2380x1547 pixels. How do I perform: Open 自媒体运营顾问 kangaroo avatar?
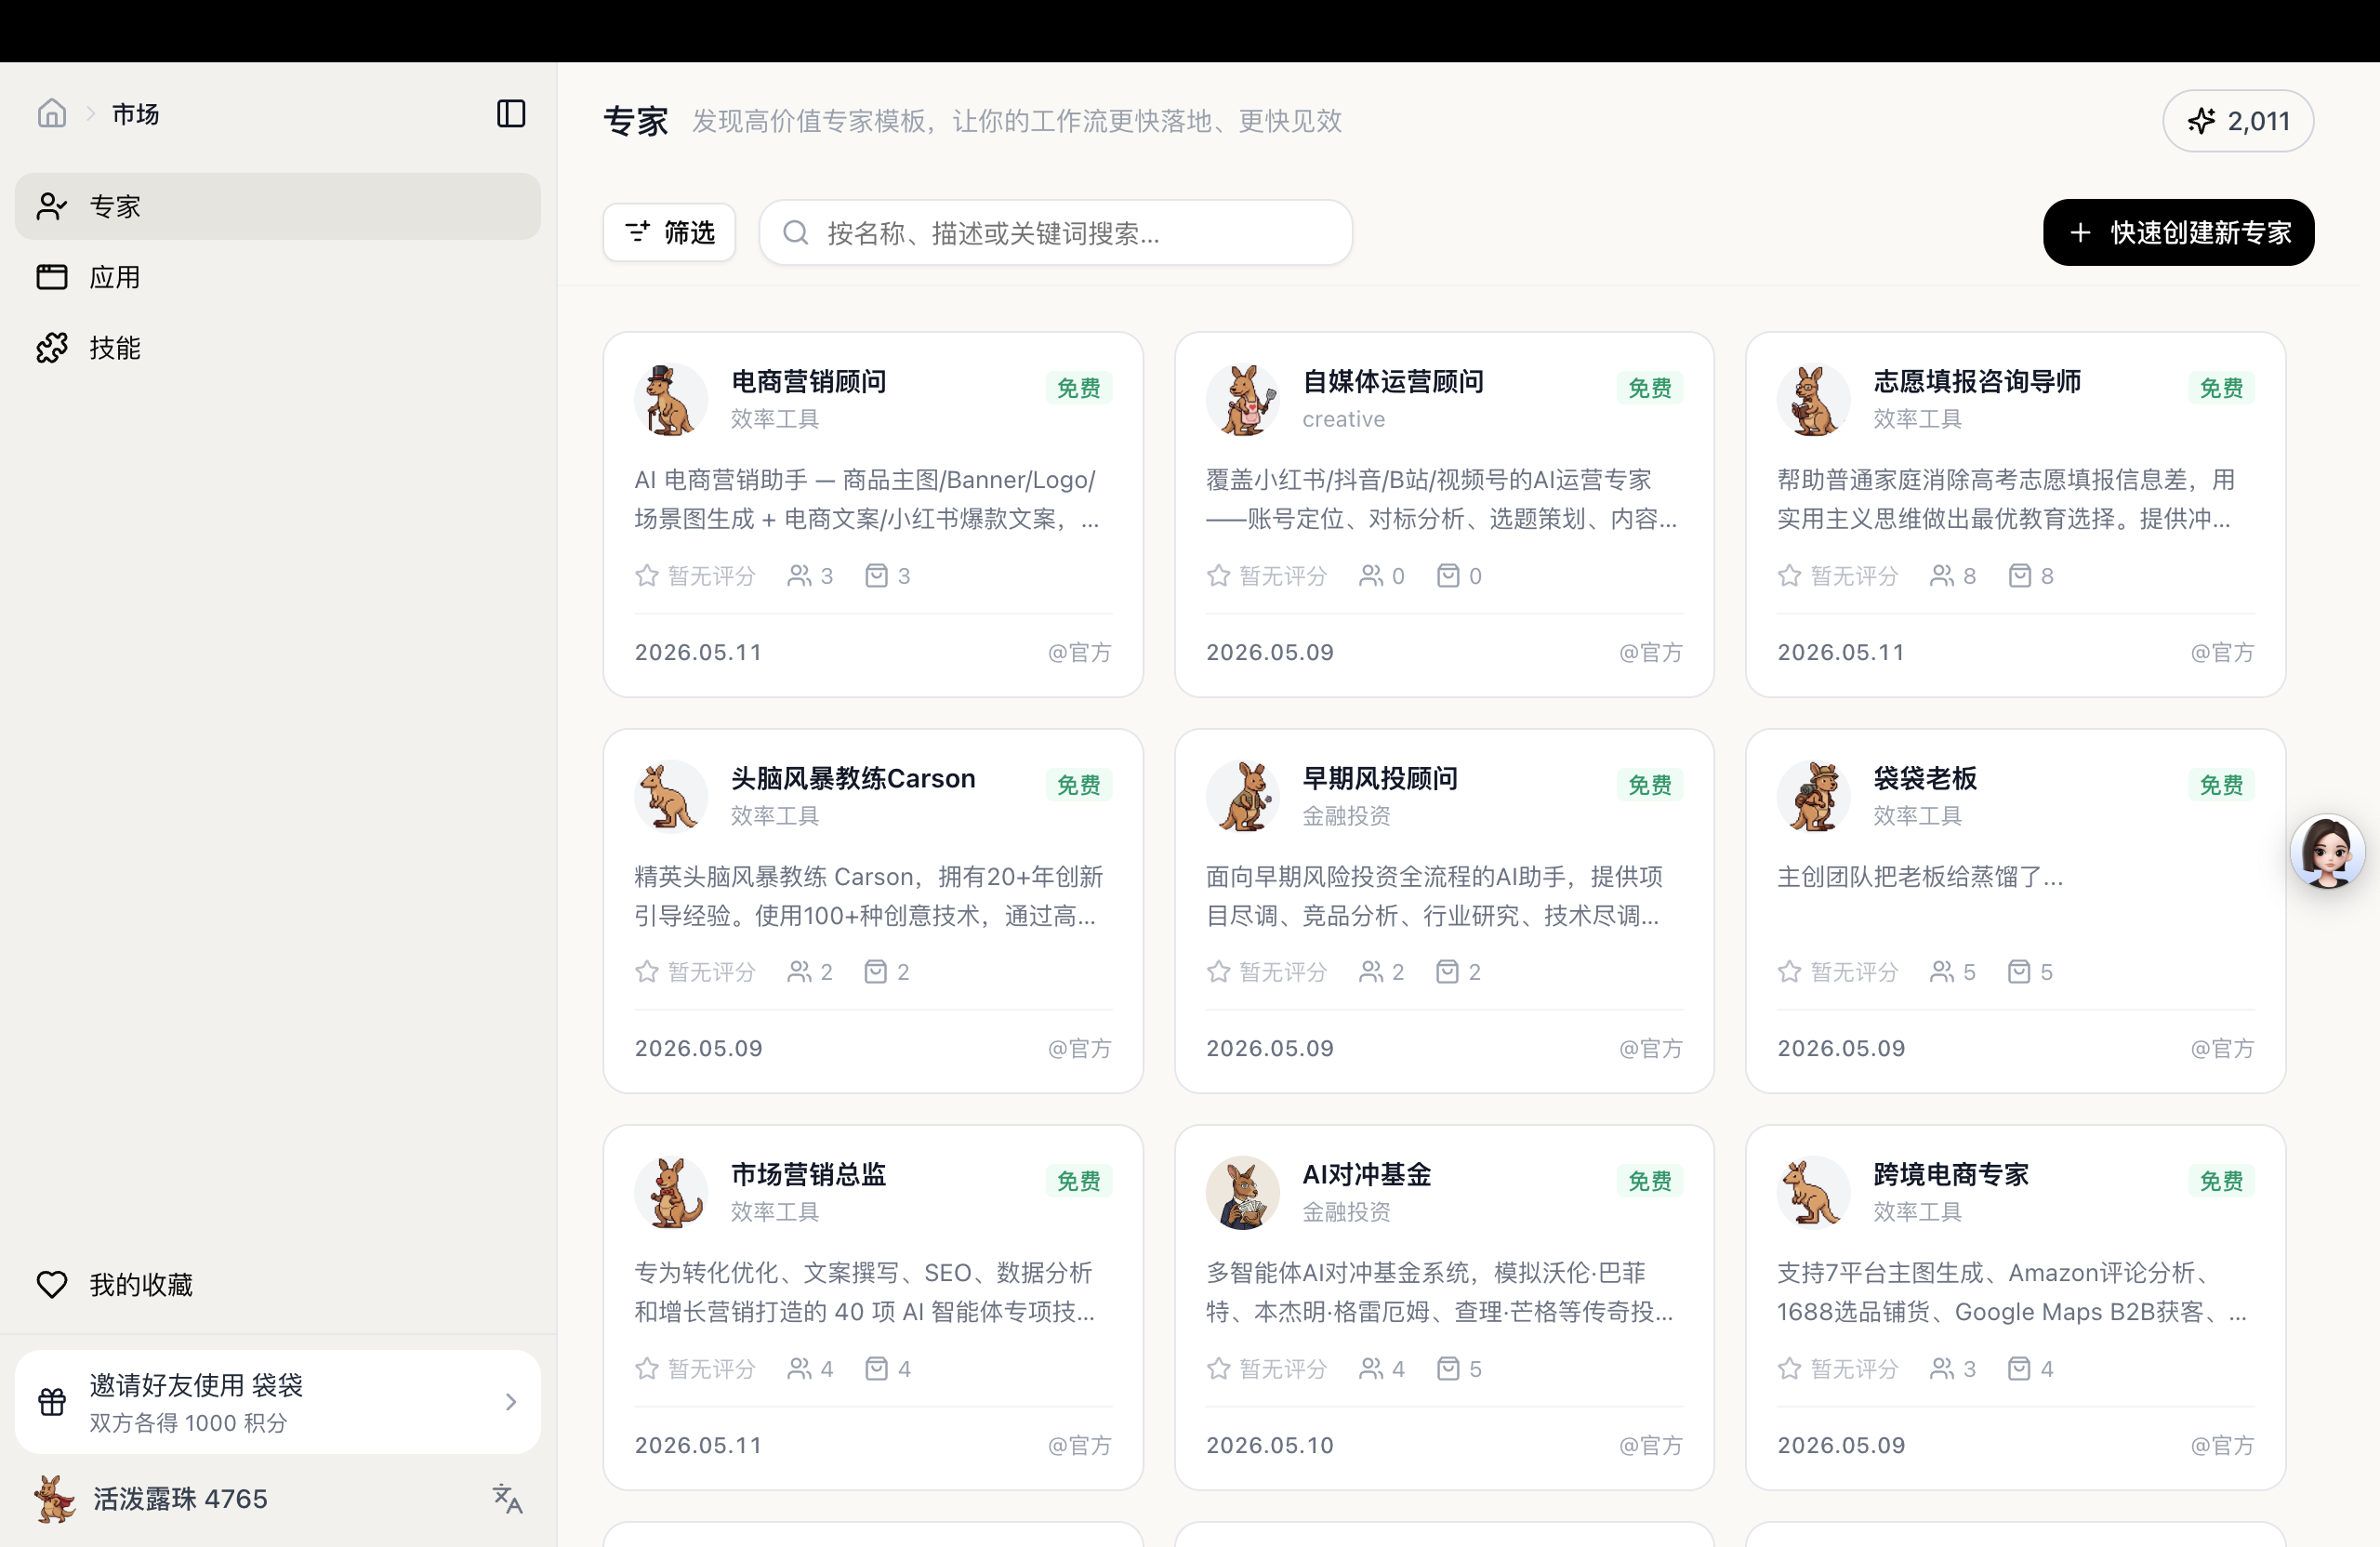pyautogui.click(x=1243, y=400)
